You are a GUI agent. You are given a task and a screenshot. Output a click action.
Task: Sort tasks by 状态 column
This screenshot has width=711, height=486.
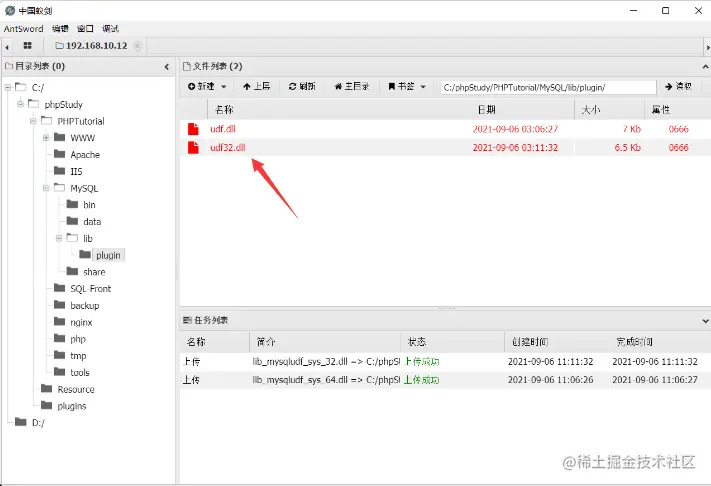point(417,342)
